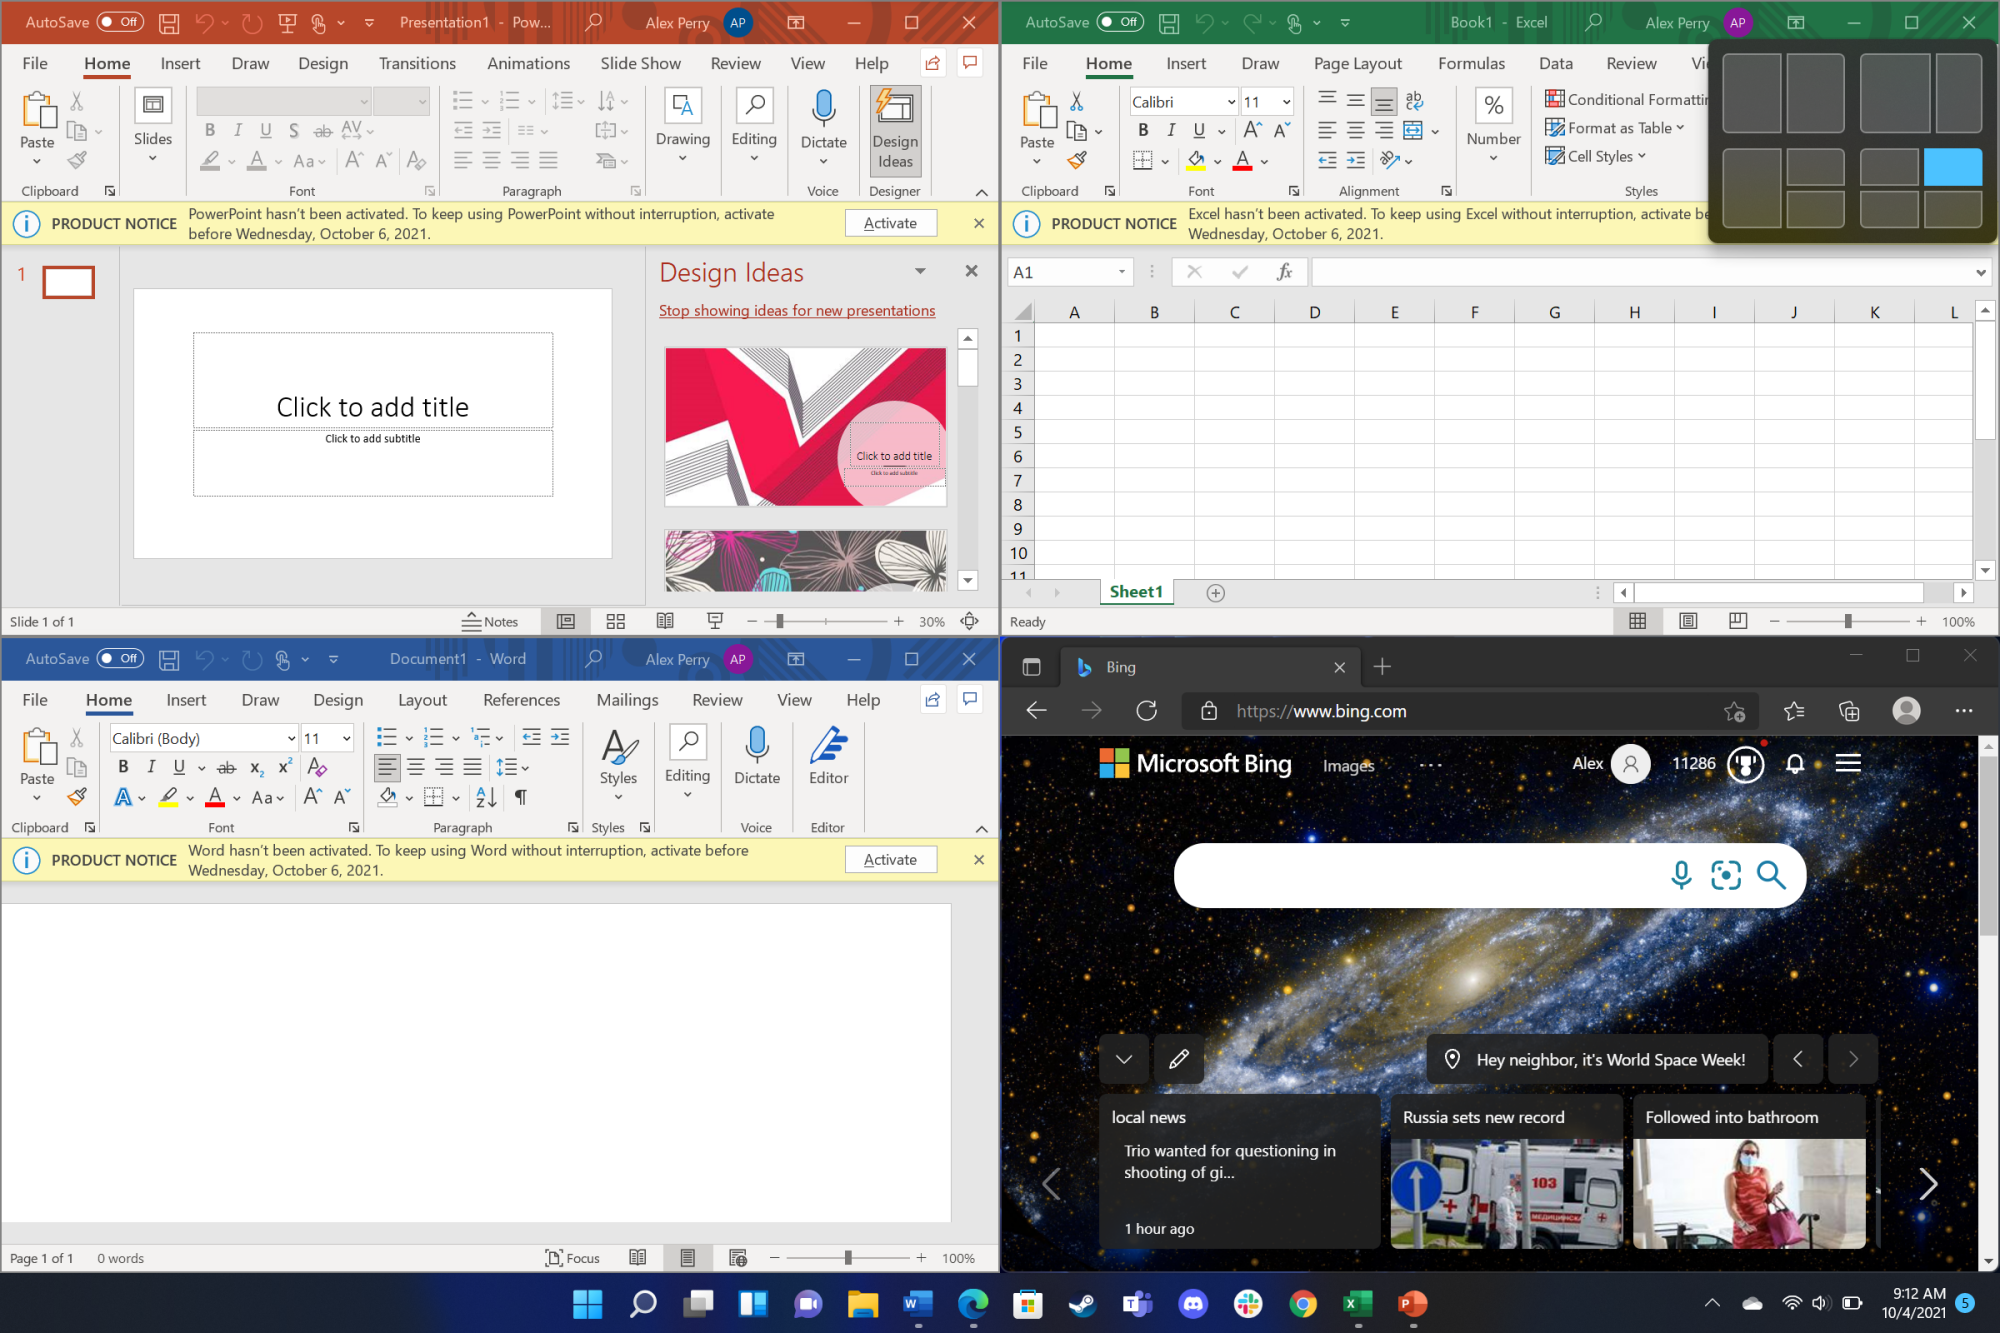Open Design Ideas pane options dropdown arrow
Image resolution: width=2000 pixels, height=1333 pixels.
pos(920,271)
